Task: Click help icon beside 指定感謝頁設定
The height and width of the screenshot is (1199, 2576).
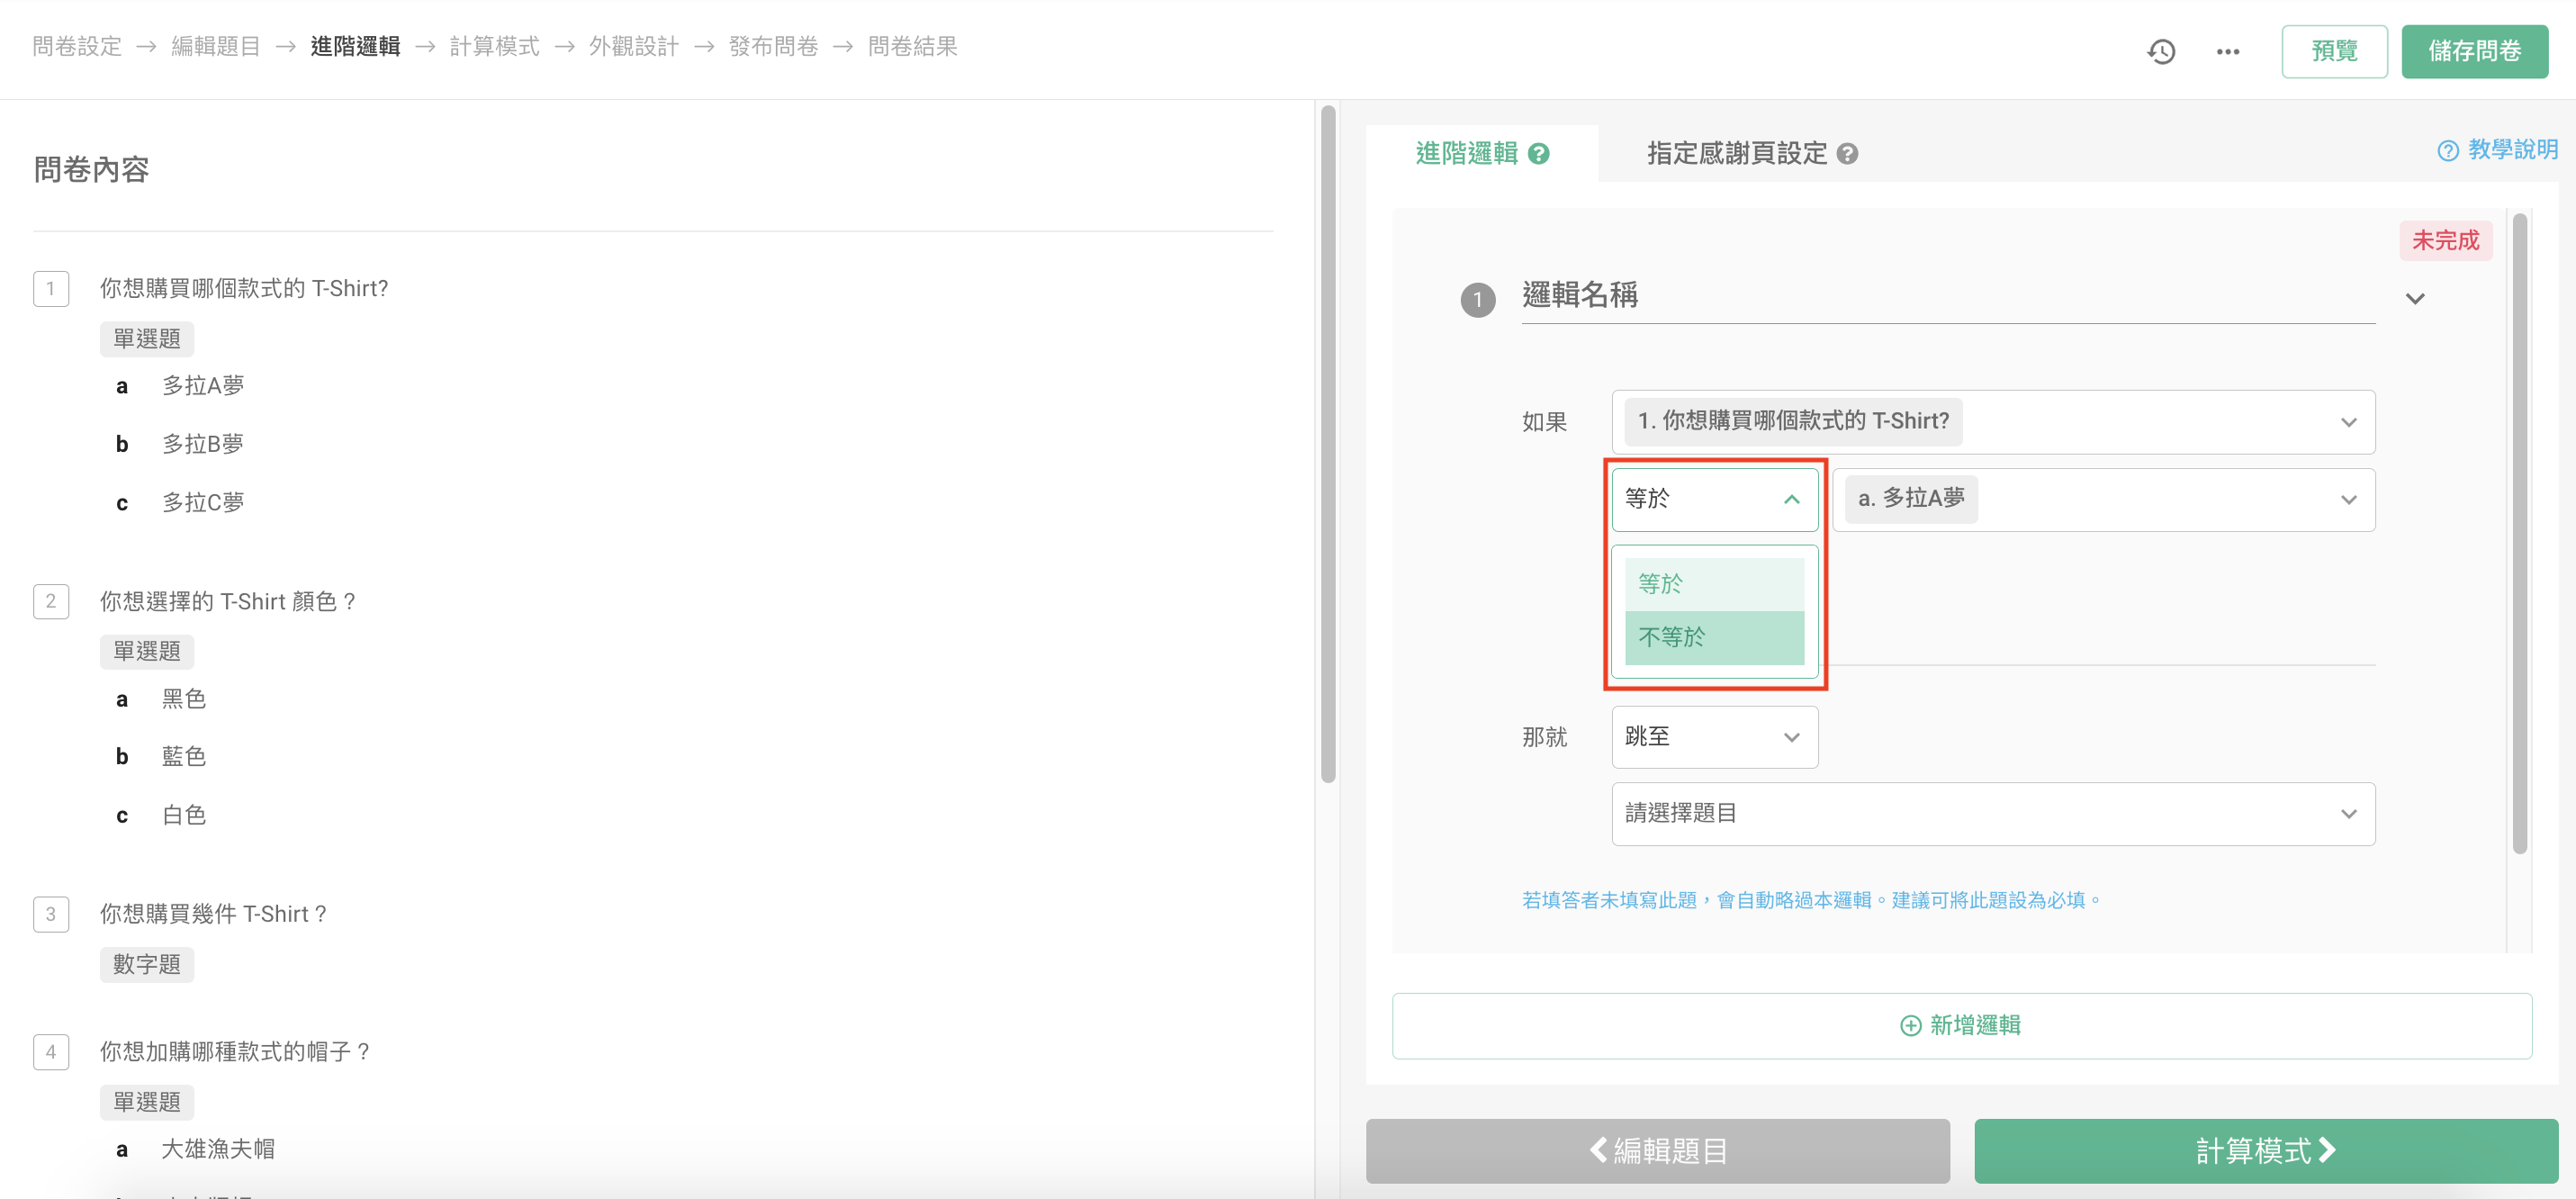Action: 1848,154
